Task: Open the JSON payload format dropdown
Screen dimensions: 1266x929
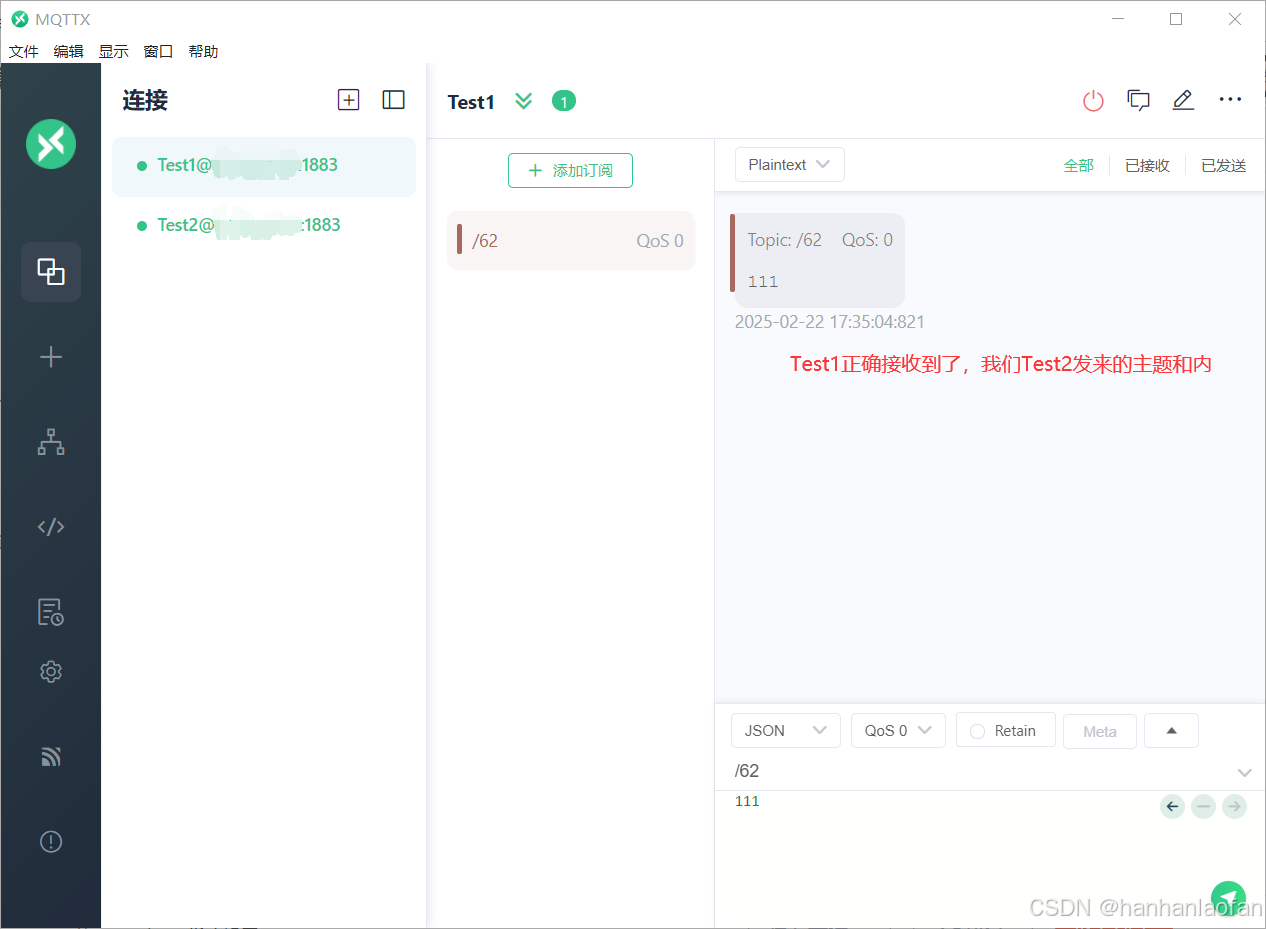Action: tap(786, 731)
